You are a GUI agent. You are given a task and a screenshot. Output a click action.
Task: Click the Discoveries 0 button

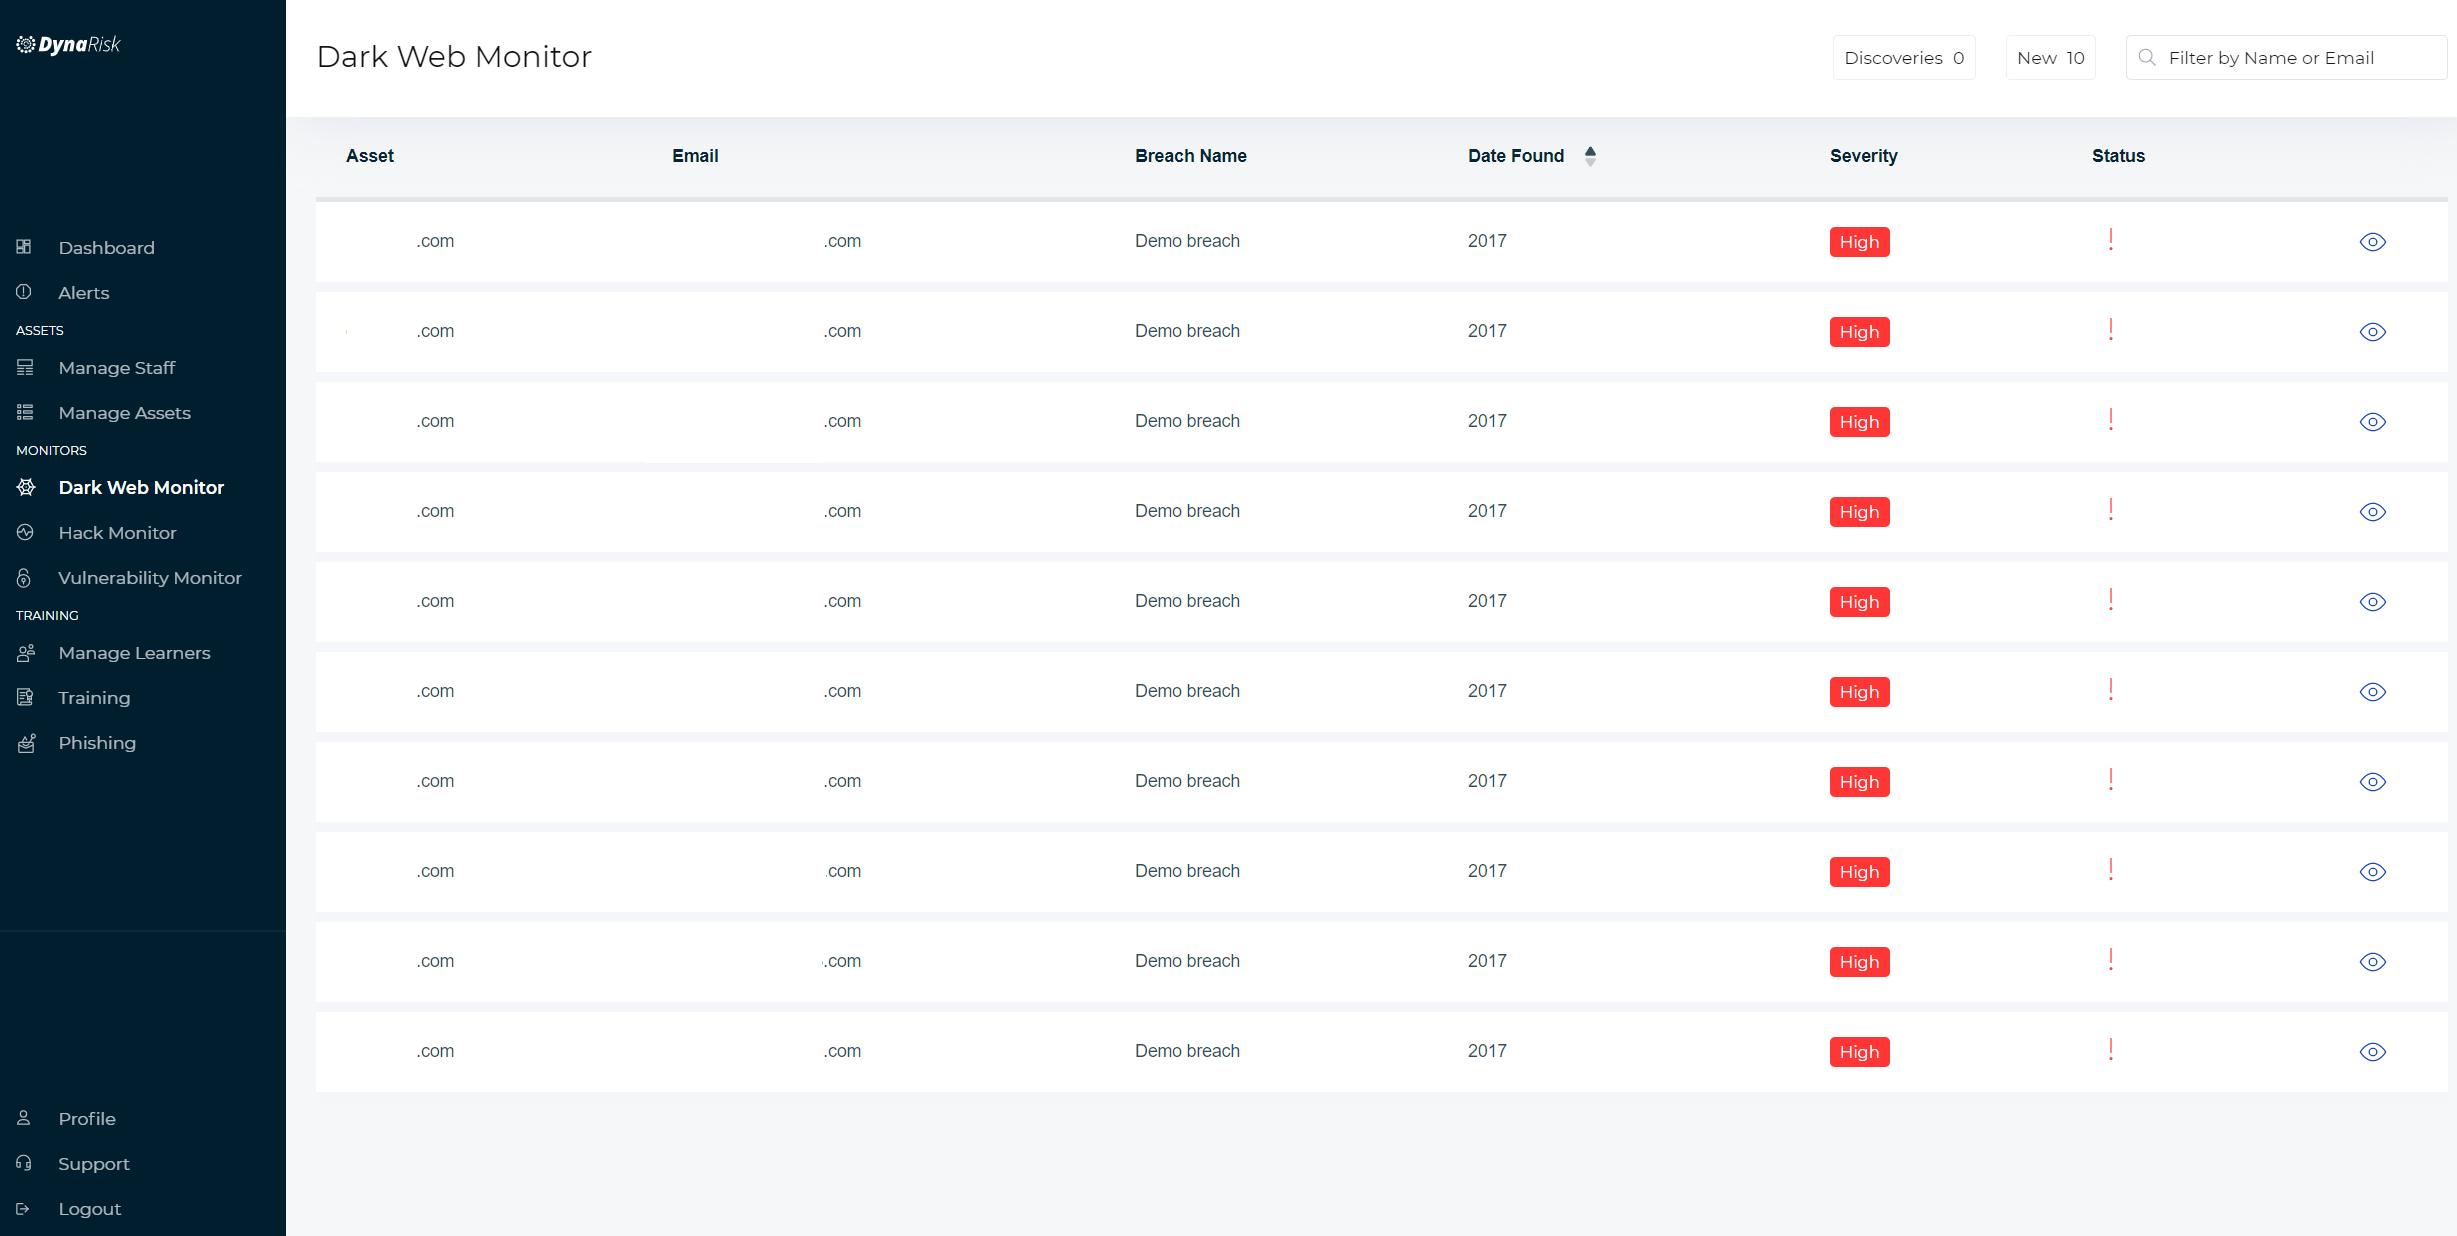(1903, 58)
